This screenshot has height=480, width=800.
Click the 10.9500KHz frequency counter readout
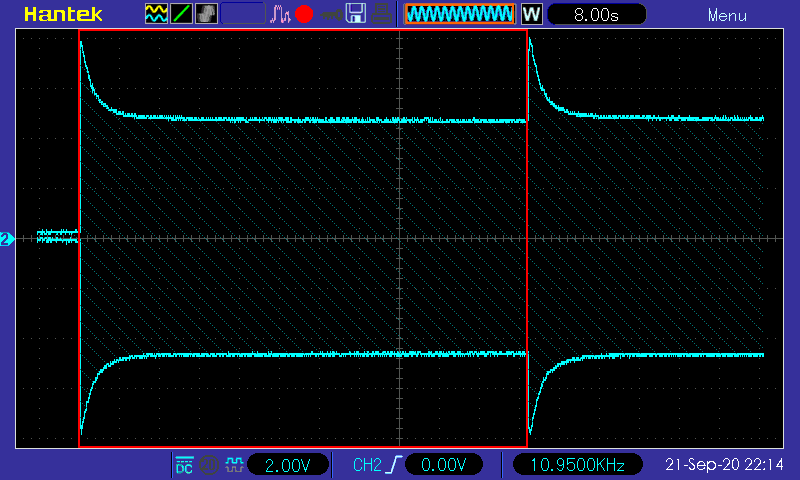(x=578, y=465)
